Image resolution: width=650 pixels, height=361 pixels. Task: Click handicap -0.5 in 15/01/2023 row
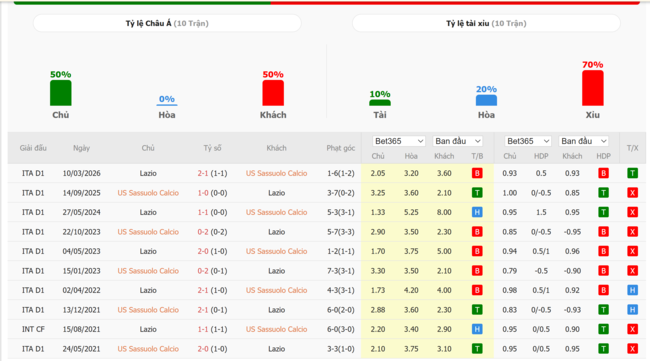pyautogui.click(x=541, y=271)
